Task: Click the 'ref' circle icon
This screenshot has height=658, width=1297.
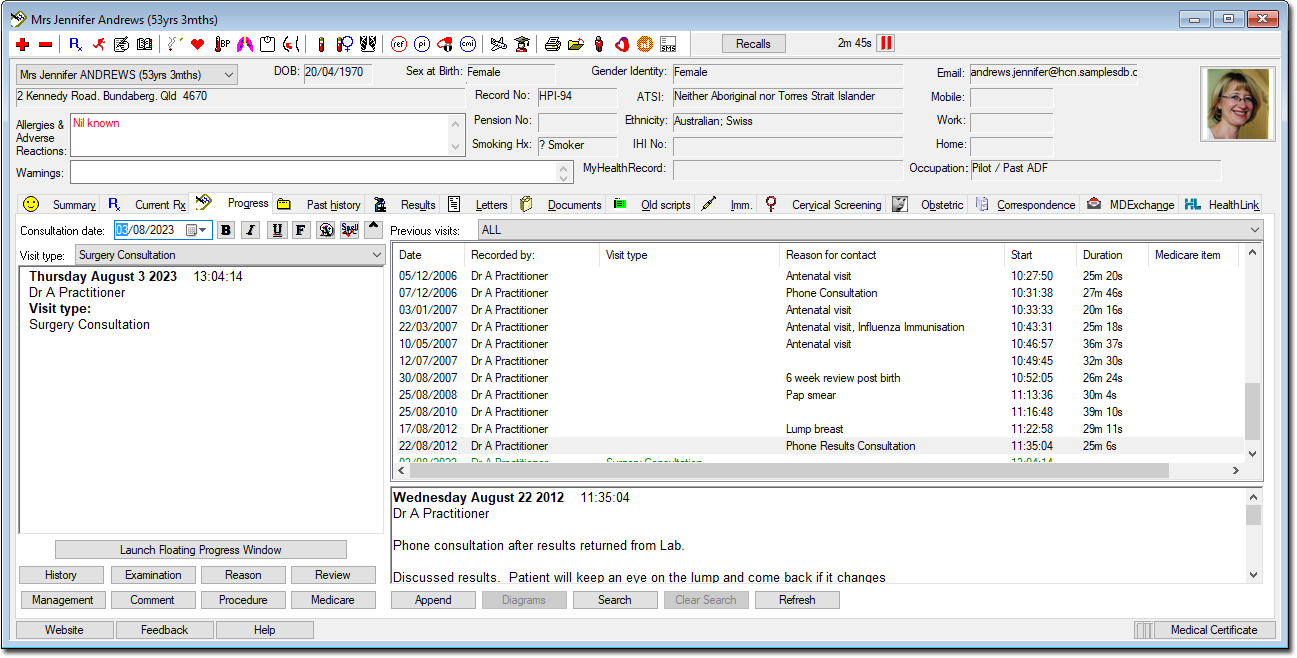Action: 399,44
